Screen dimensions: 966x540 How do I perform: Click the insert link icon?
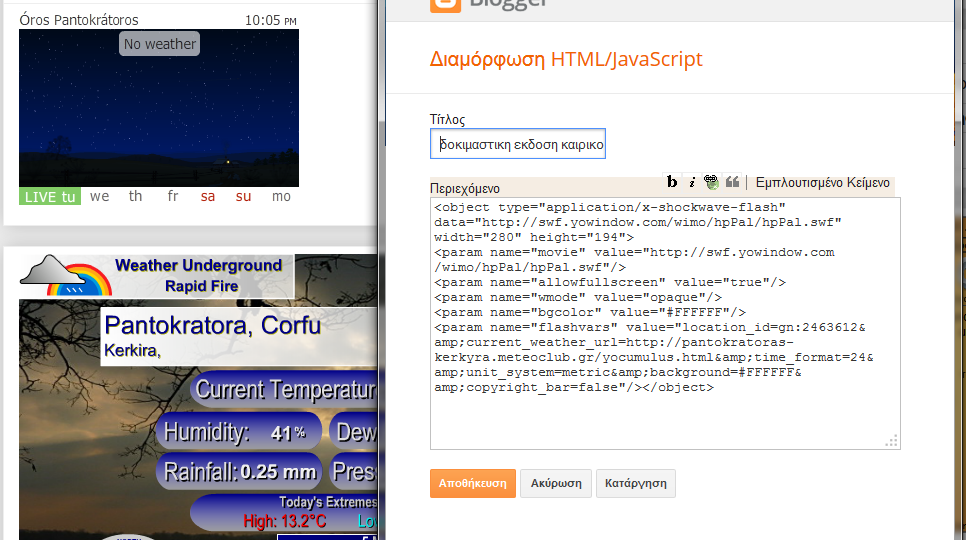click(711, 182)
